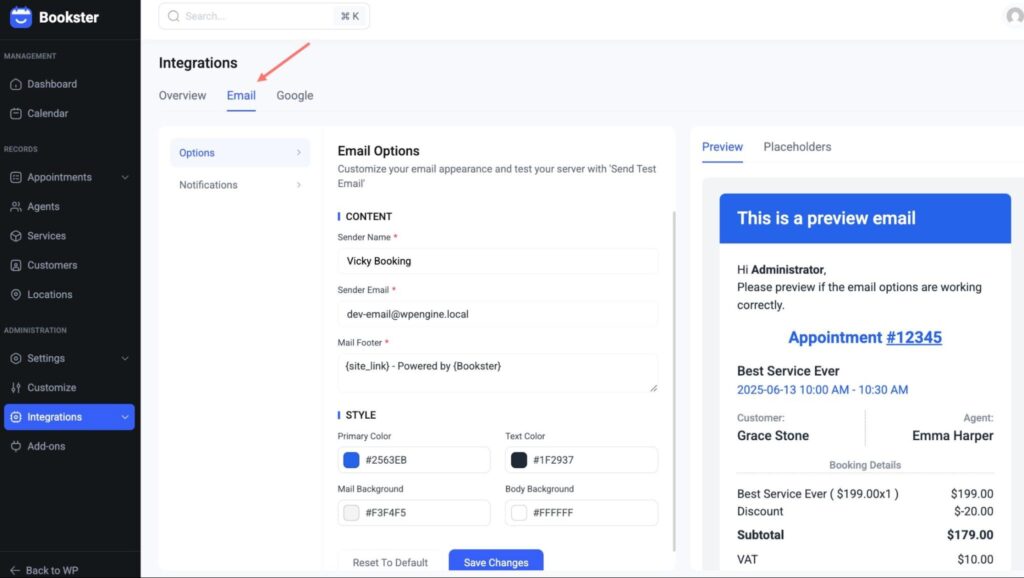The image size is (1024, 578).
Task: Click the Email Options panel scrollbar
Action: pos(673,382)
